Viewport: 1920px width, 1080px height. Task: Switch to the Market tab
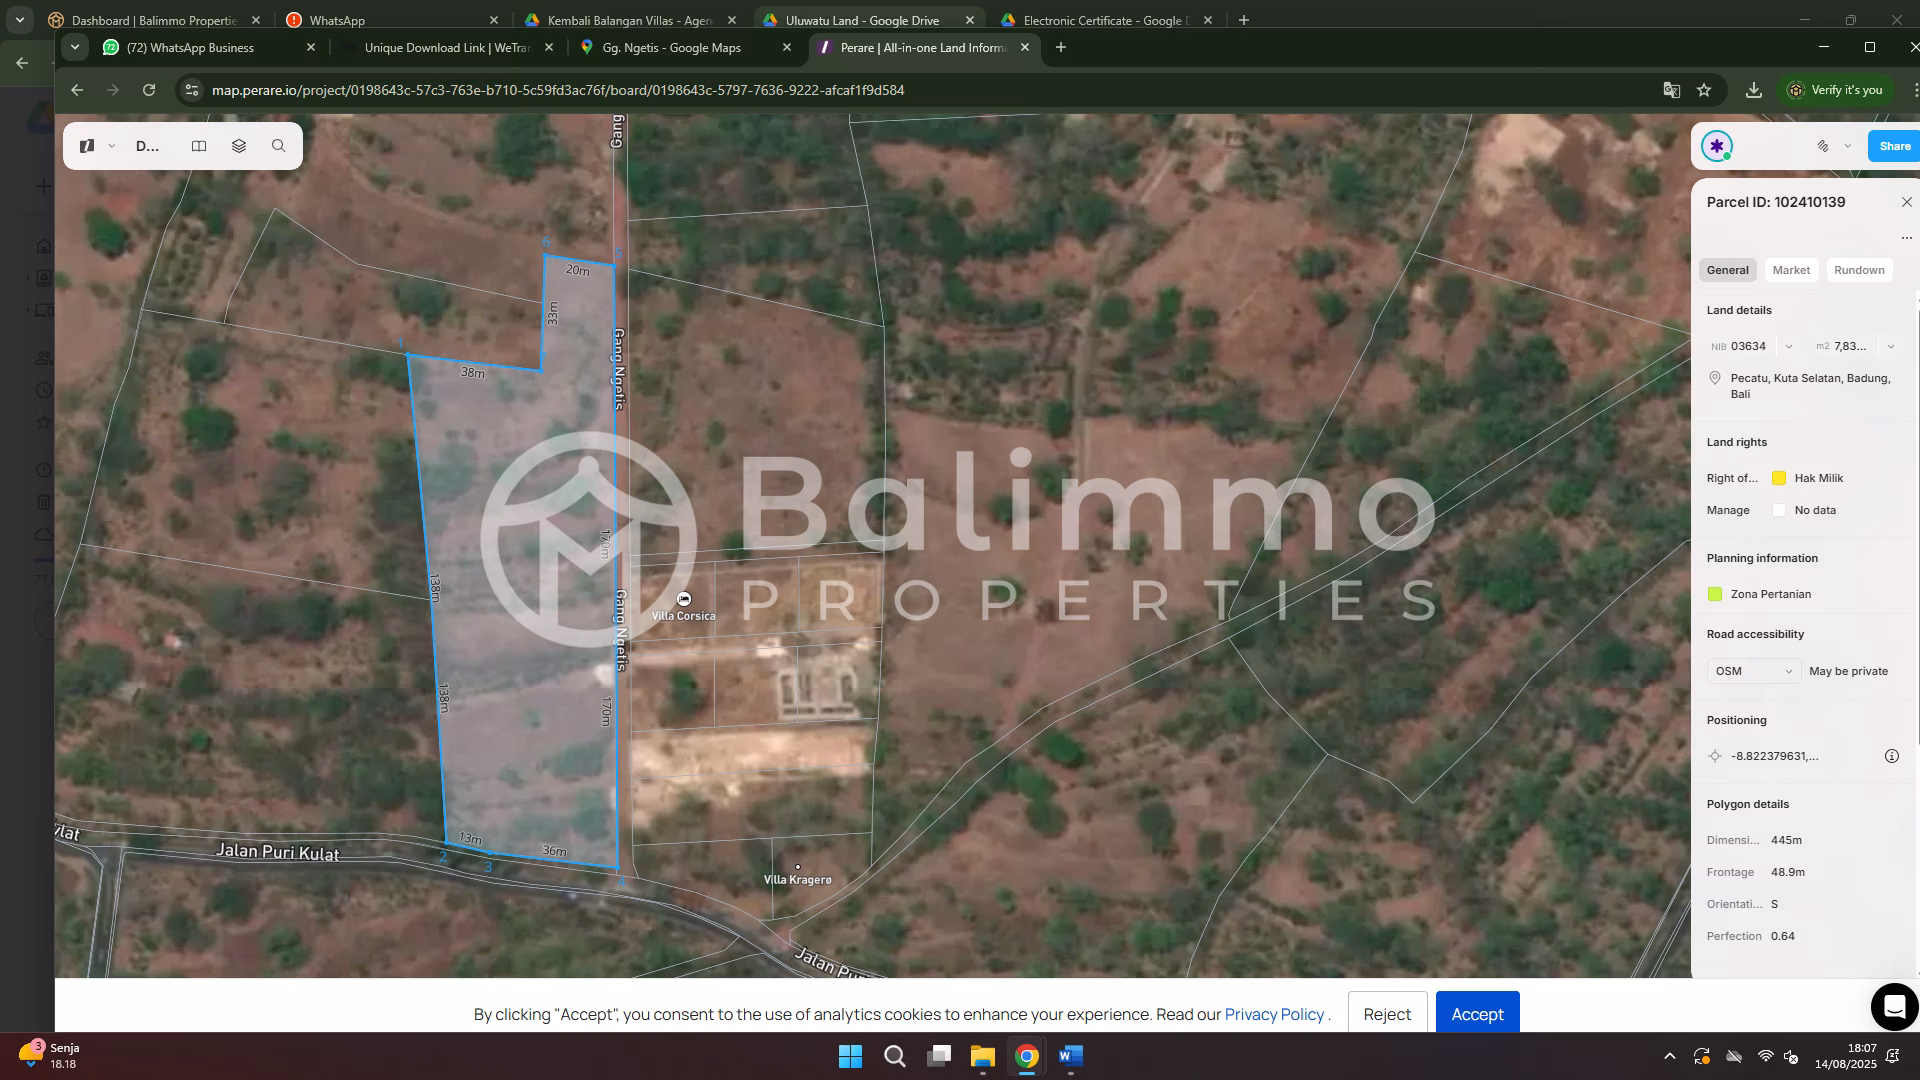coord(1790,270)
